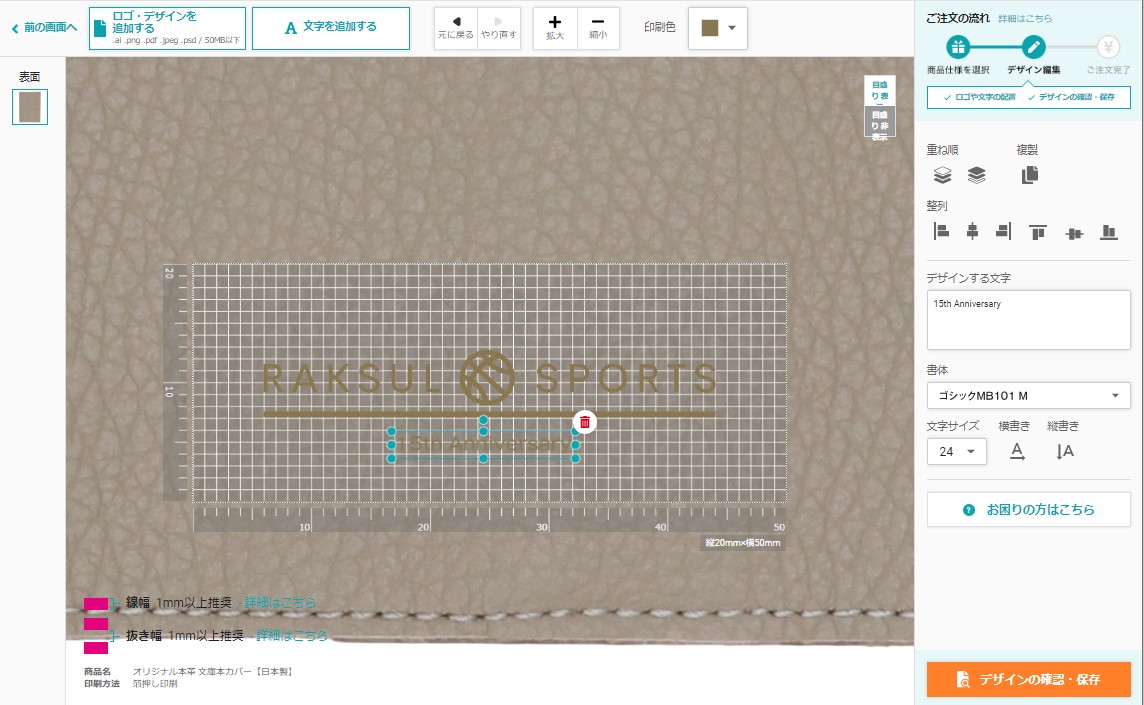Undo with the 元に戻る button
Screen dimensions: 1144x705
[456, 28]
